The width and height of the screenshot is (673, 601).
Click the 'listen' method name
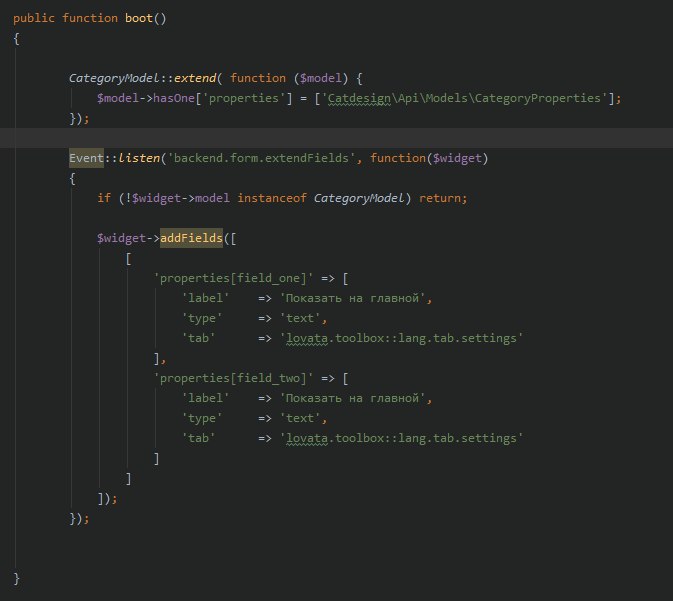[x=139, y=158]
